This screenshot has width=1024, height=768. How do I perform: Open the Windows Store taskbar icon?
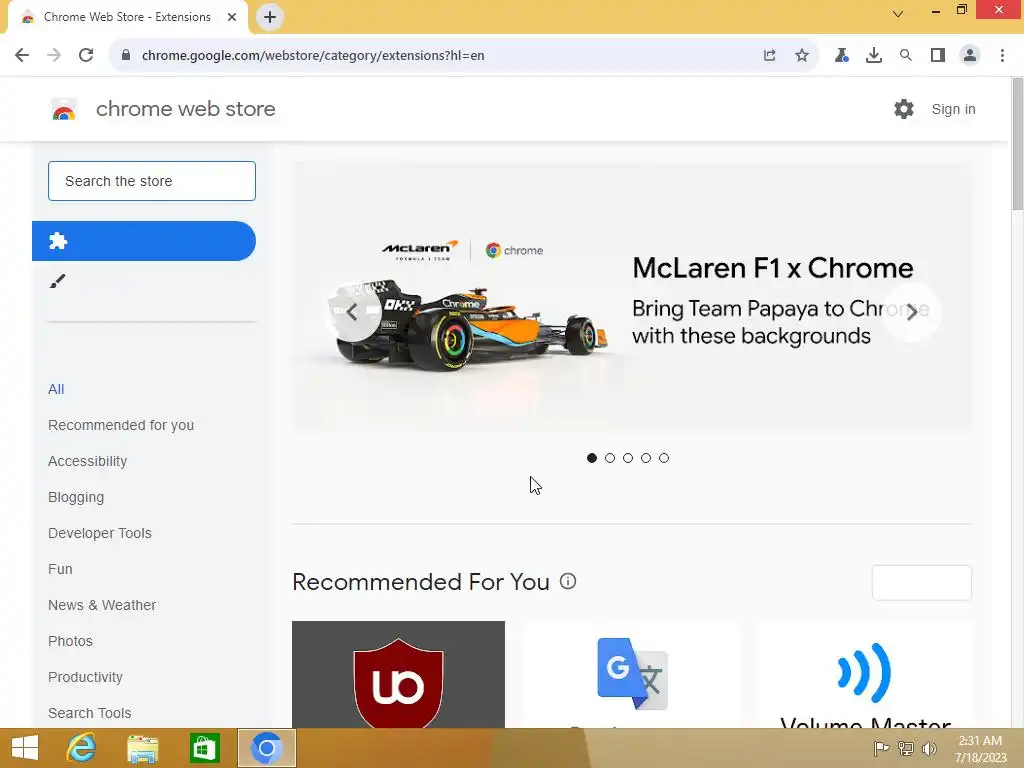click(x=204, y=748)
